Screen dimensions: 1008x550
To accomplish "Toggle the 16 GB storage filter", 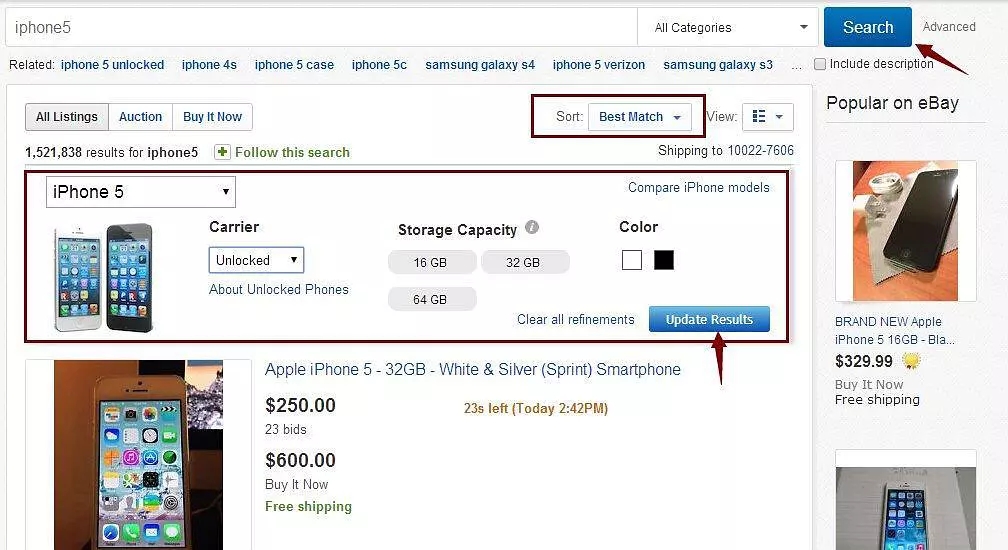I will tap(432, 262).
